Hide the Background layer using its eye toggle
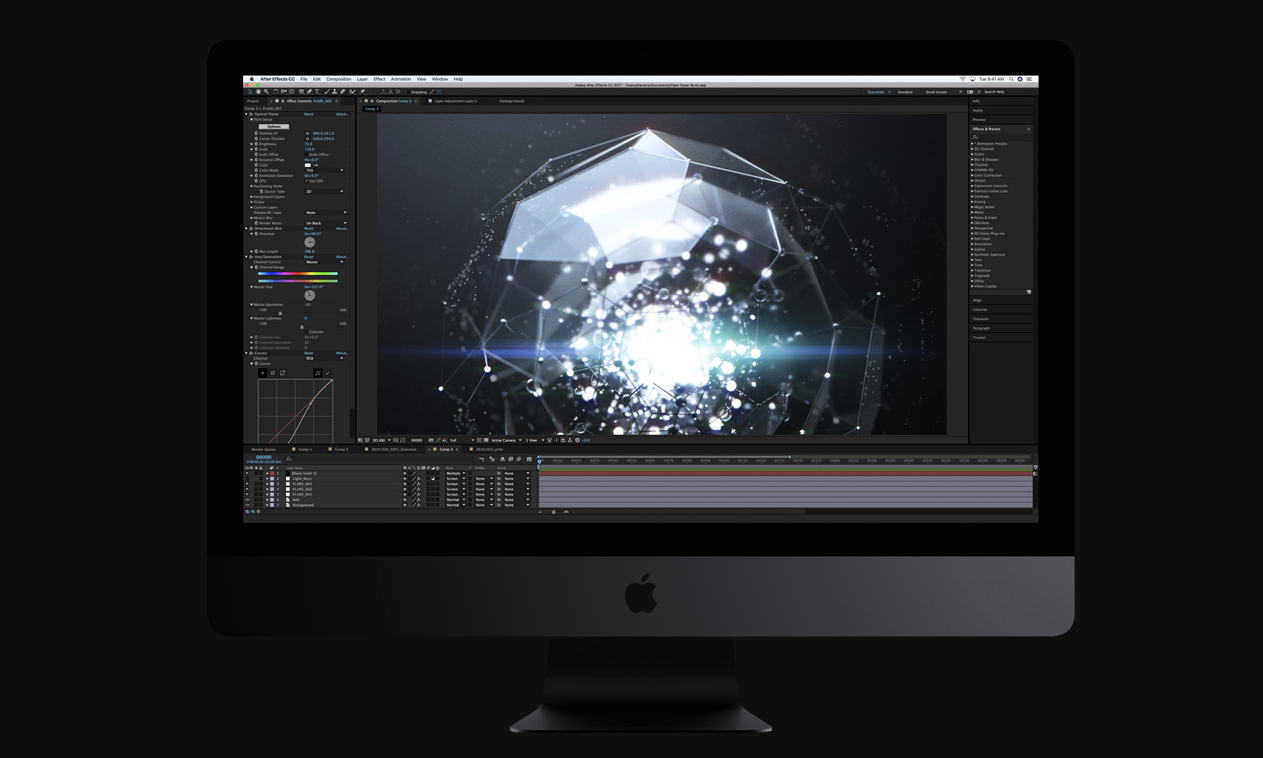1263x758 pixels. pos(247,505)
